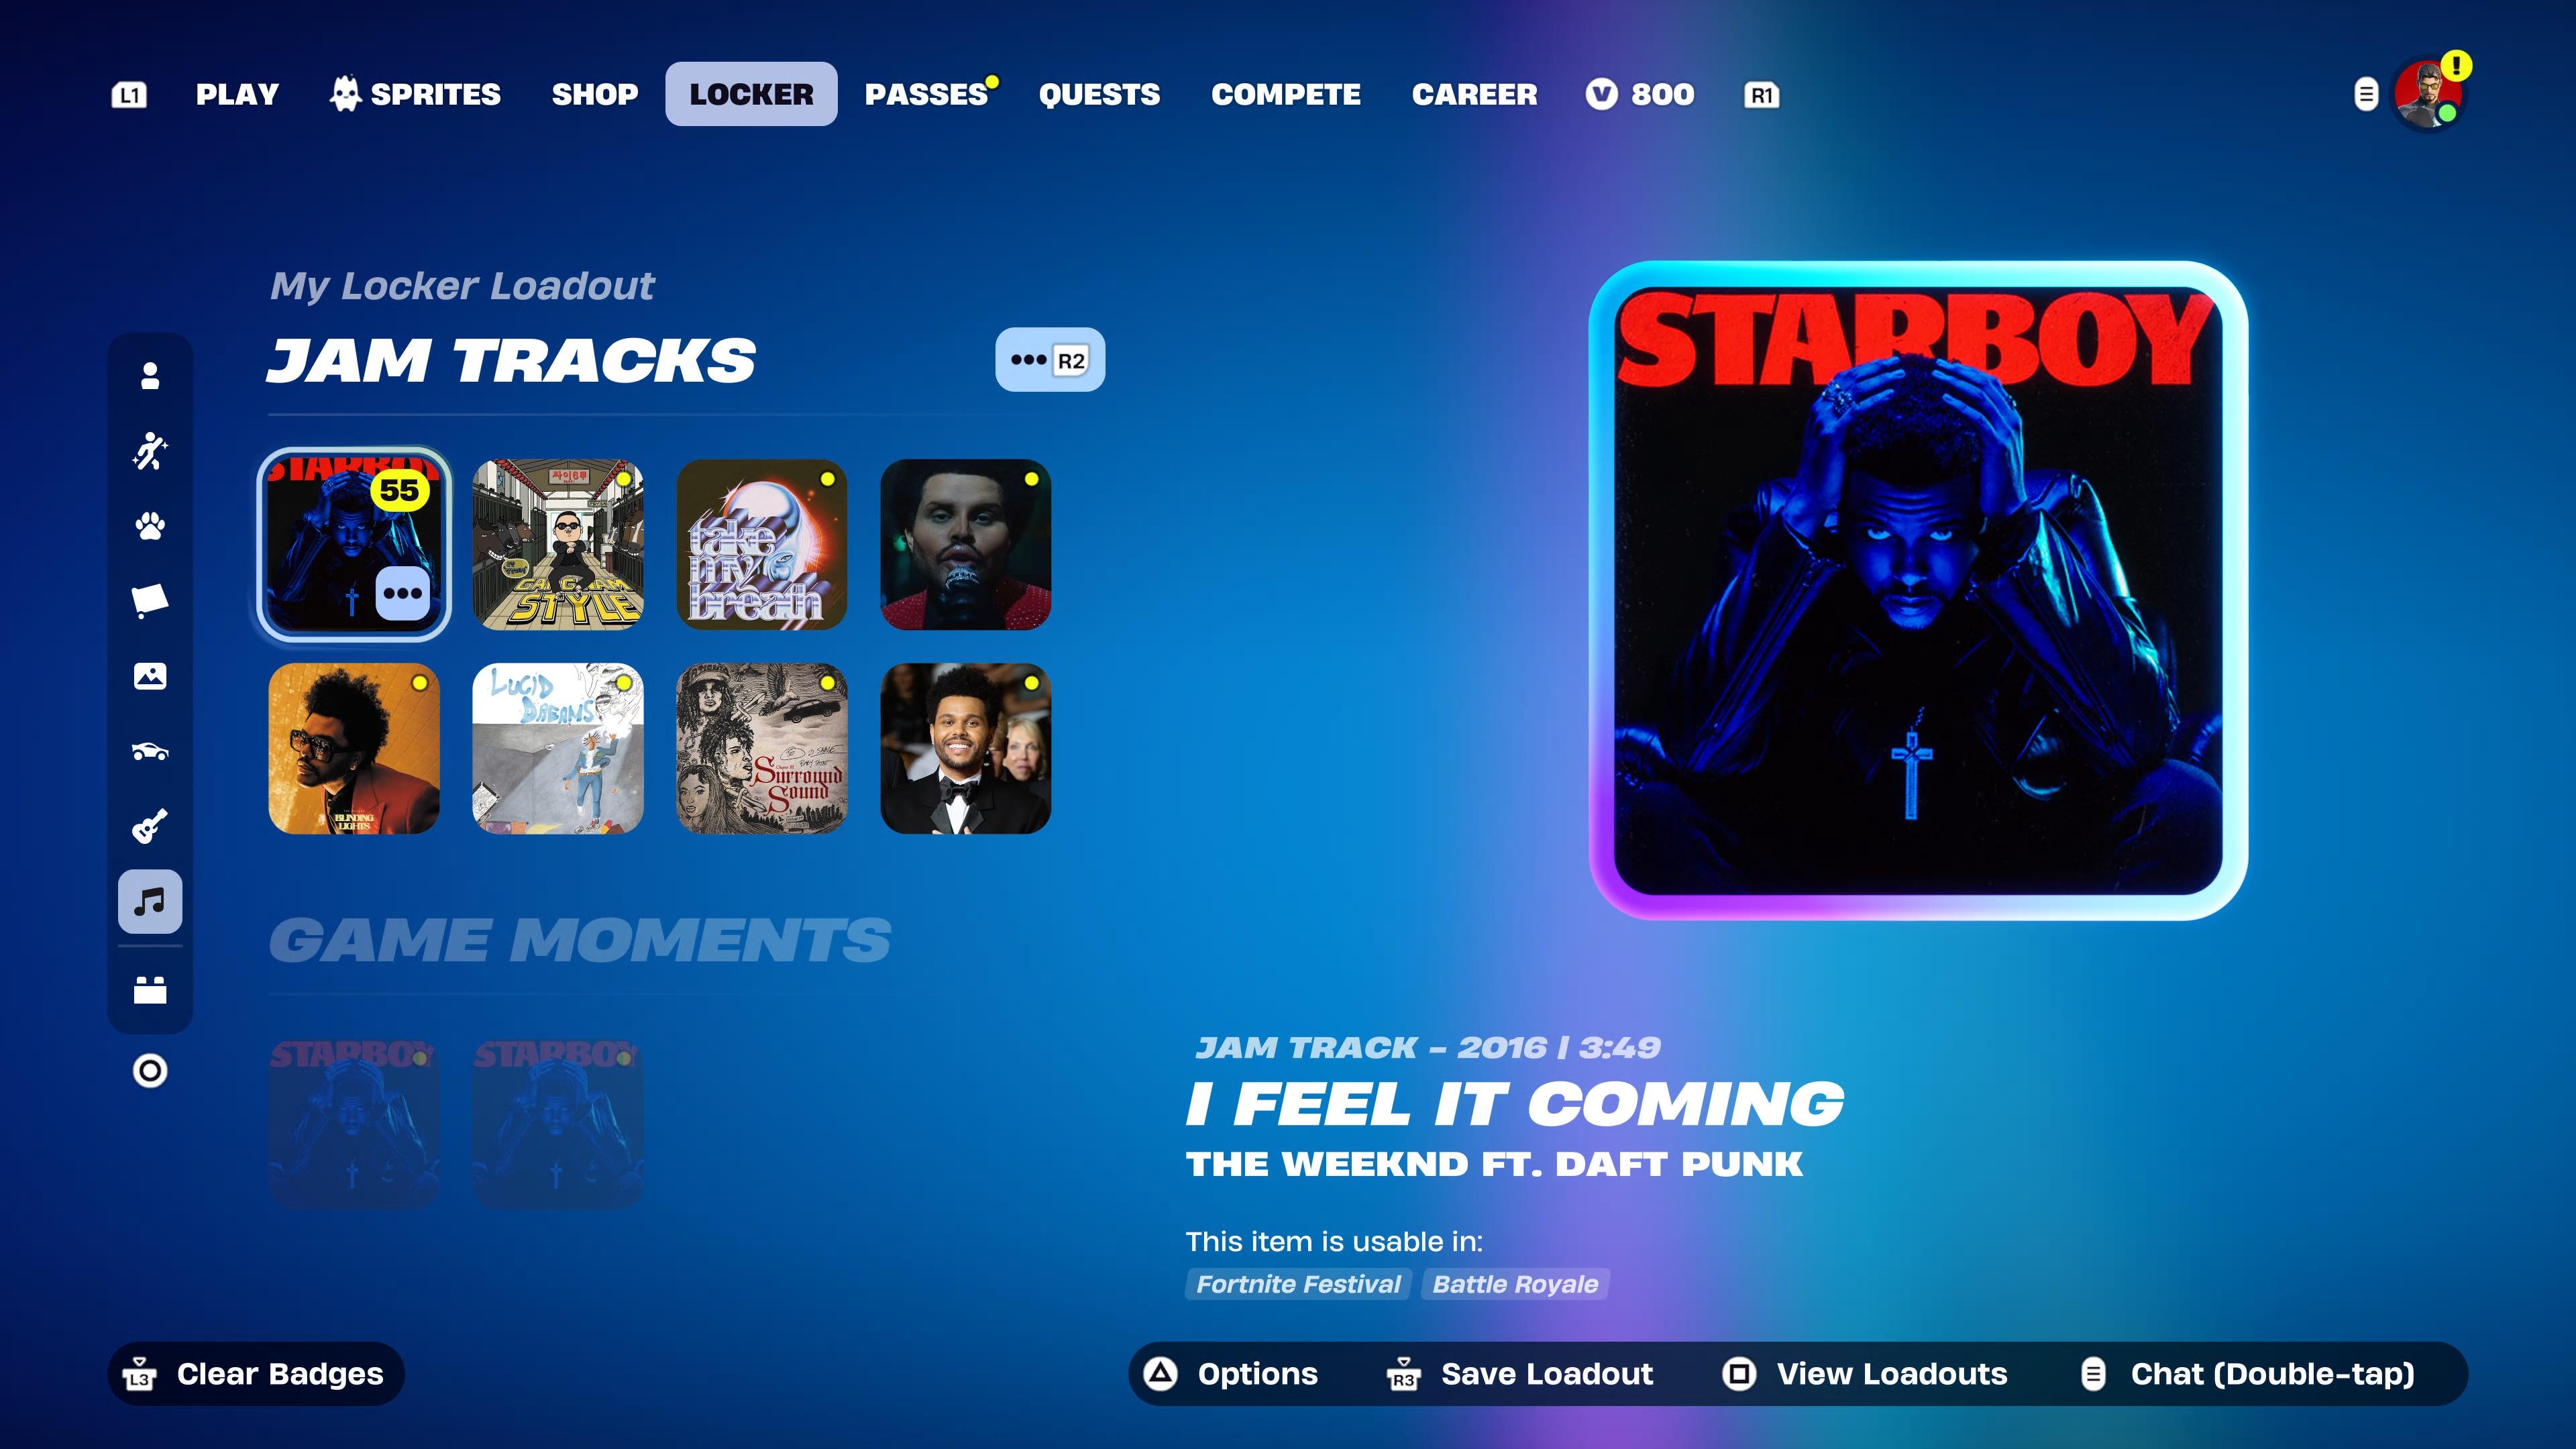Click the Fortnite Festival tag
This screenshot has width=2576, height=1449.
(1298, 1285)
